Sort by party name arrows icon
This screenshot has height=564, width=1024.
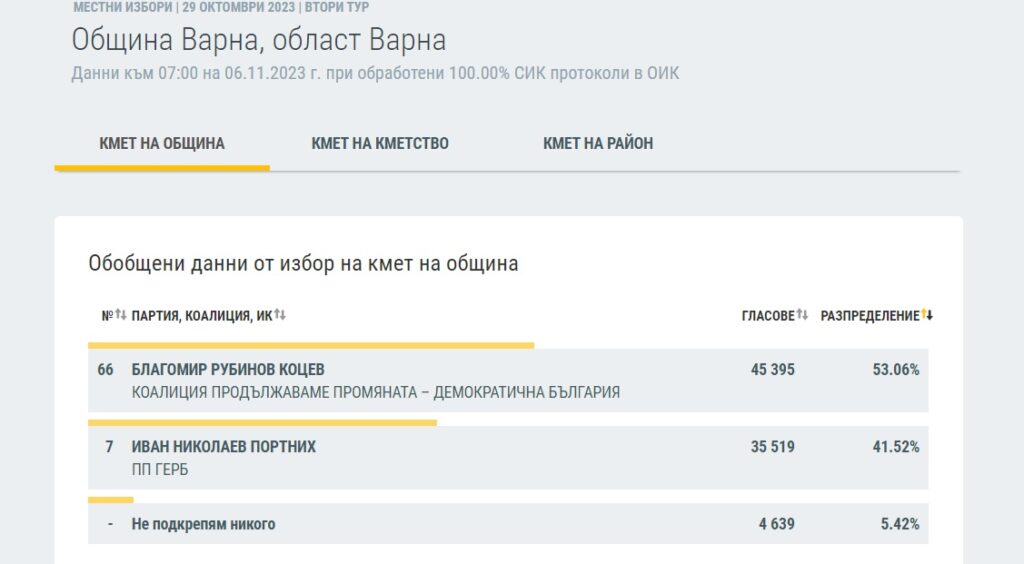pos(280,315)
